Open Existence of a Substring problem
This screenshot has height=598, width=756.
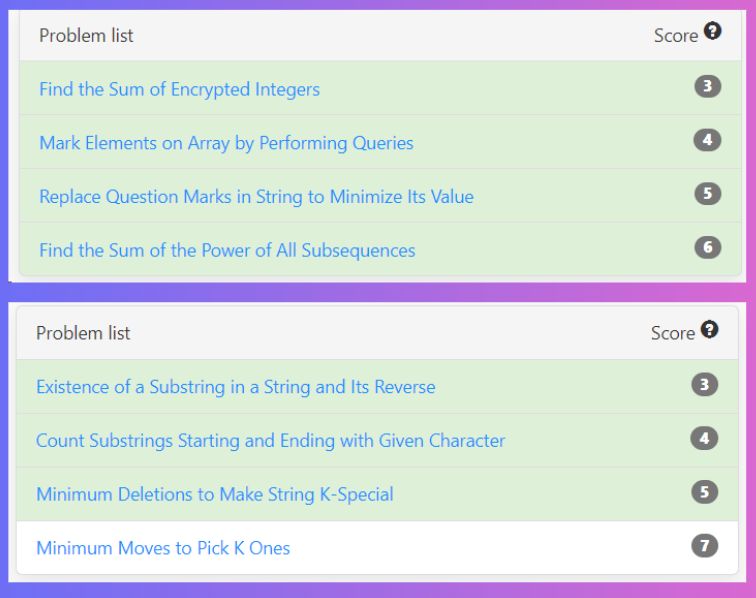[236, 387]
